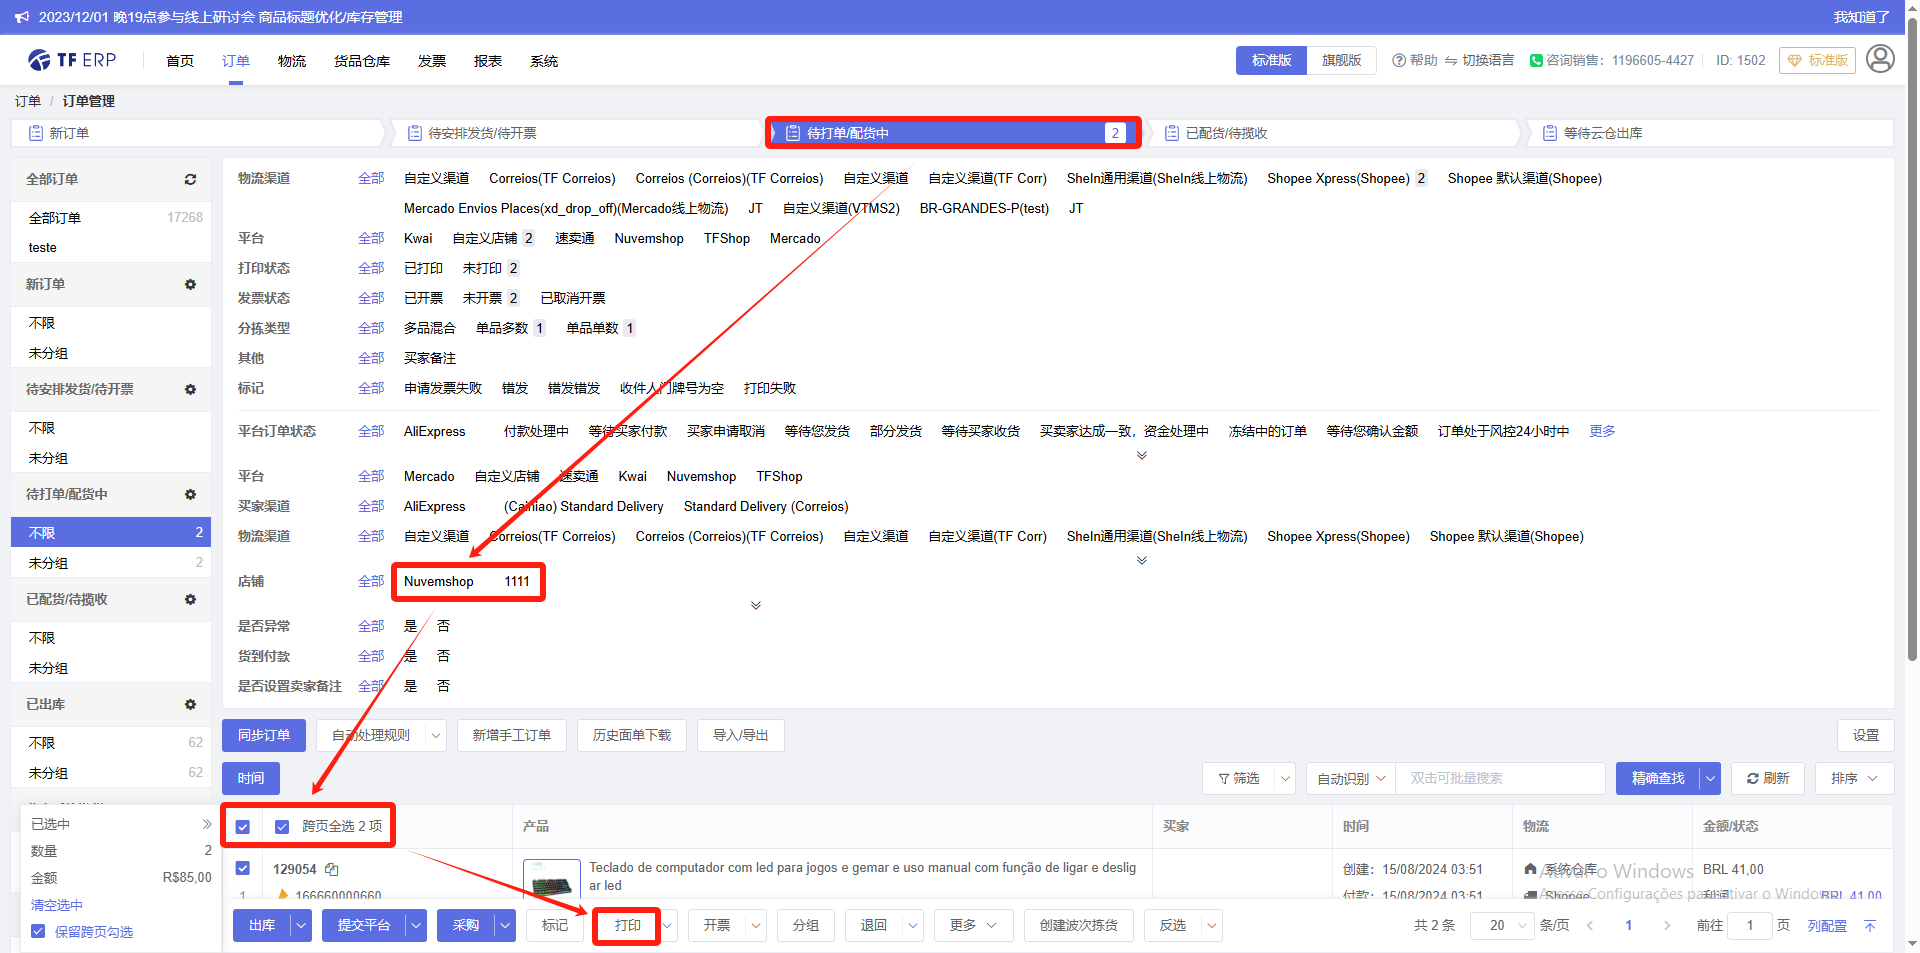The image size is (1920, 953).
Task: Click the TF ERP logo
Action: (72, 60)
